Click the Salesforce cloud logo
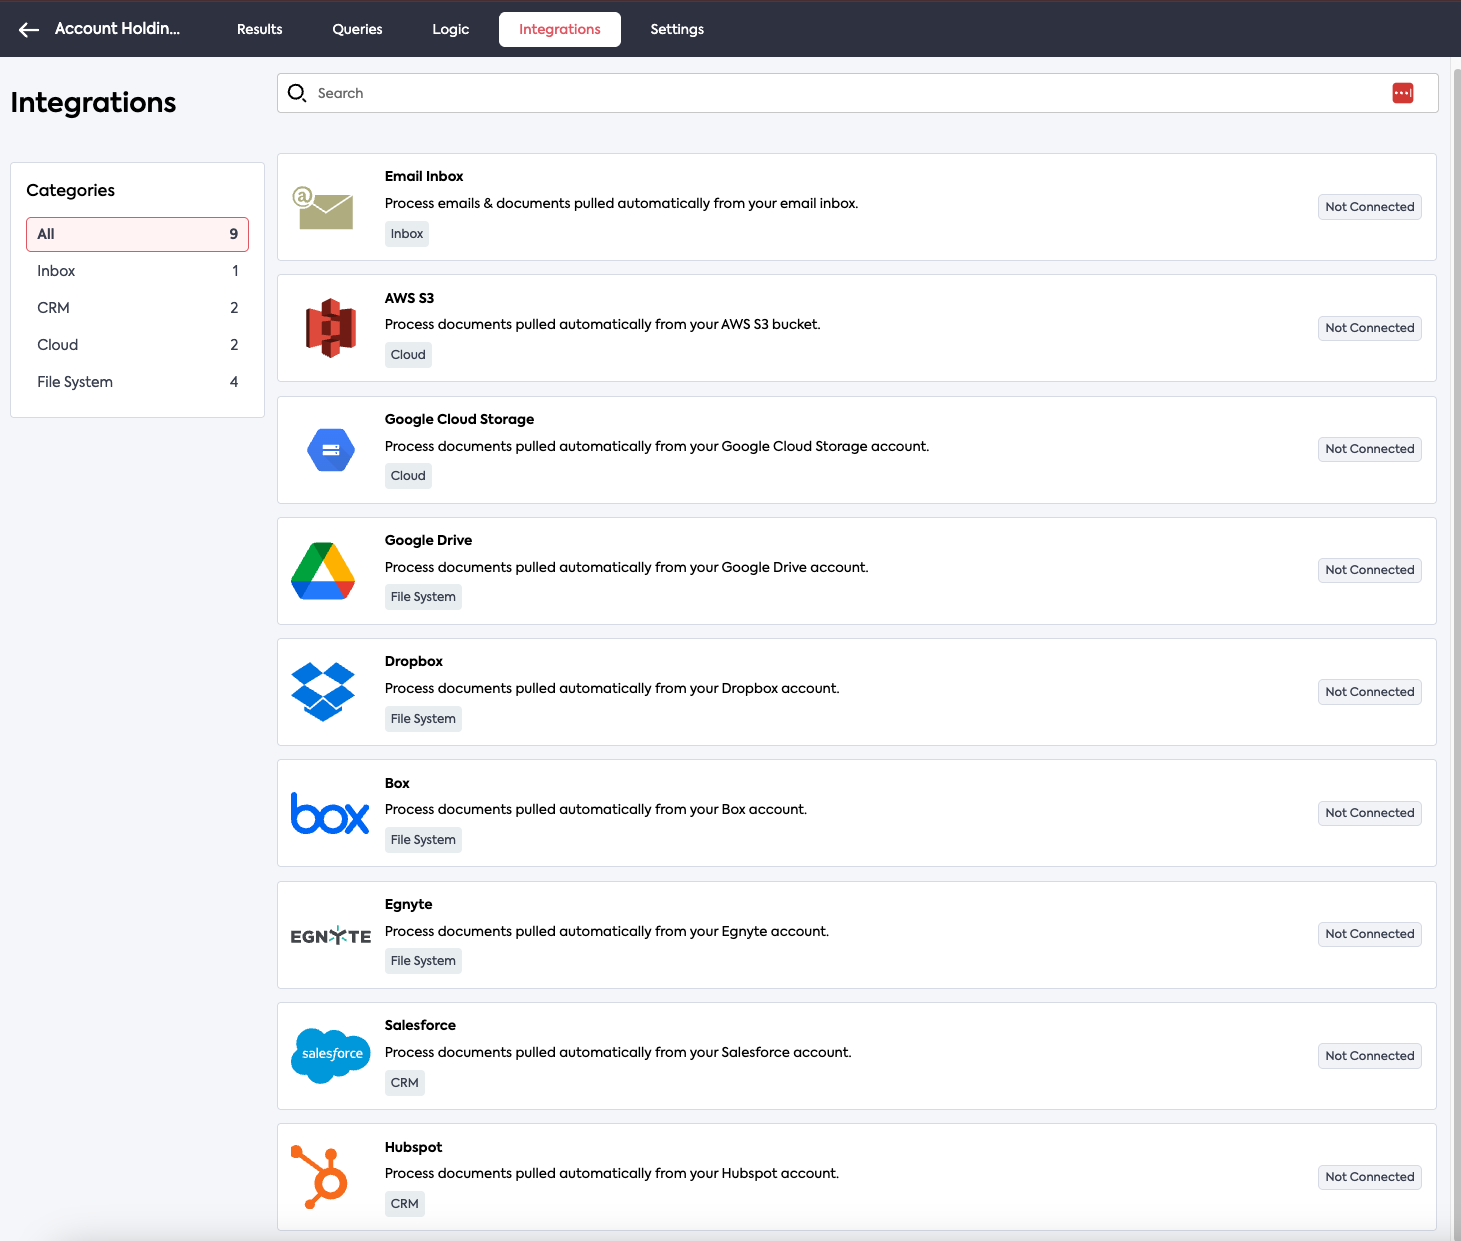The height and width of the screenshot is (1241, 1461). 331,1055
